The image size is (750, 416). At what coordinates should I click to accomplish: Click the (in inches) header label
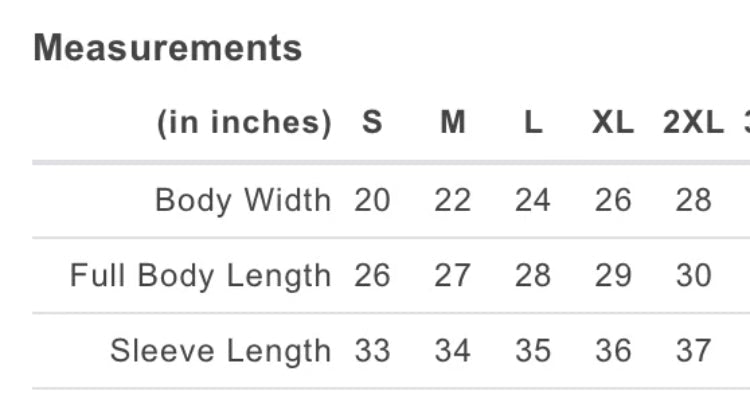[x=244, y=123]
